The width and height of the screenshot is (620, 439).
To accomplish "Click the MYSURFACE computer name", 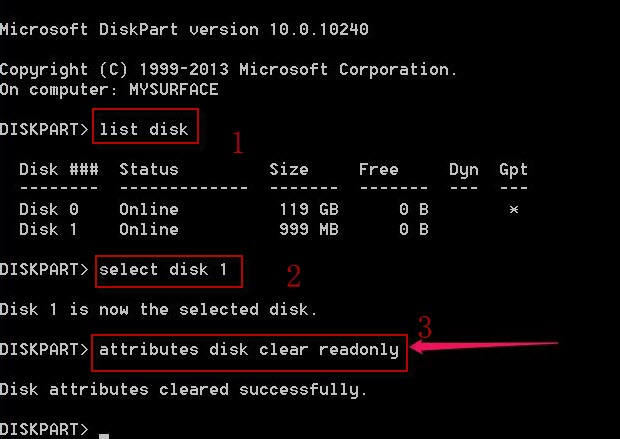I will (173, 90).
